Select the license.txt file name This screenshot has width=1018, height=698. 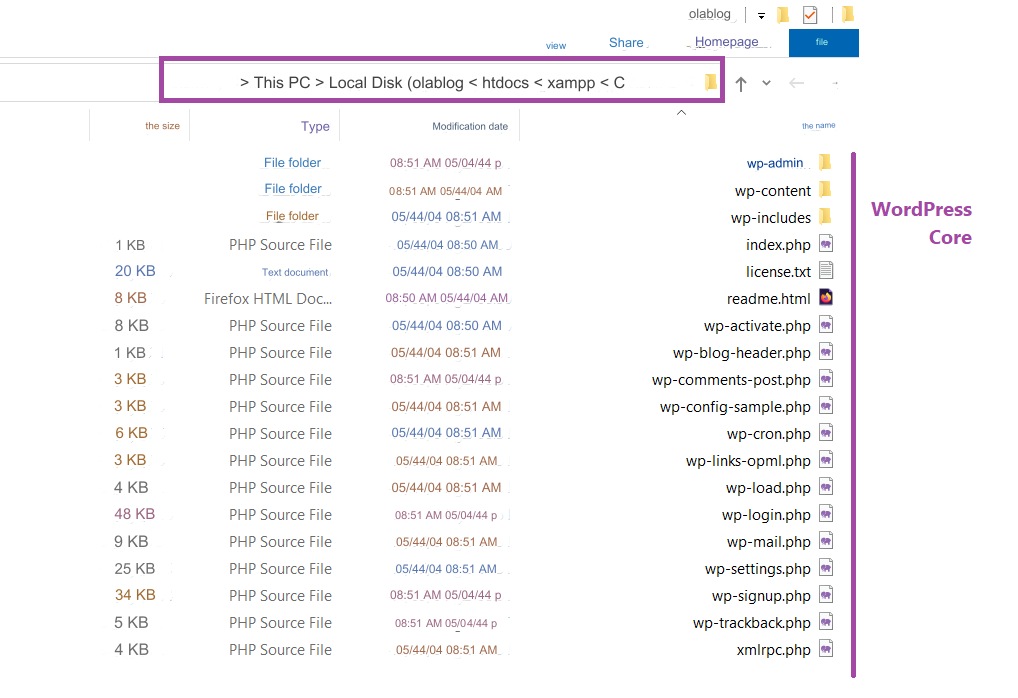[778, 271]
